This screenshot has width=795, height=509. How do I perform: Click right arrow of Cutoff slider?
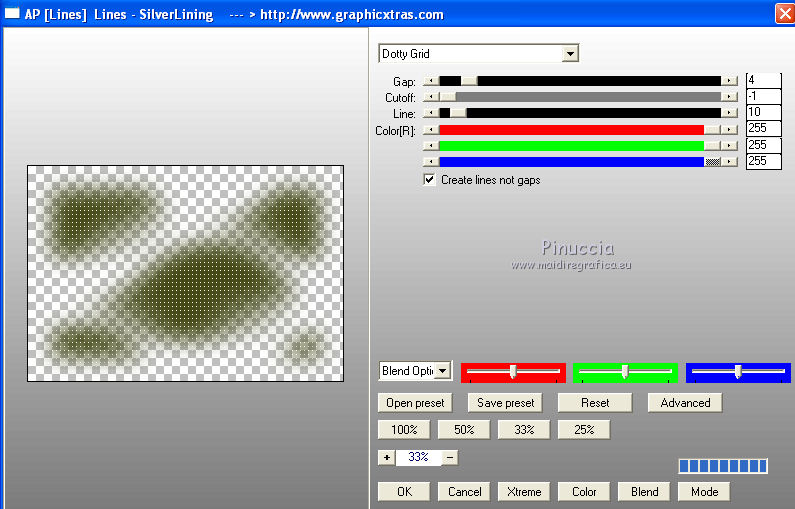click(x=729, y=97)
